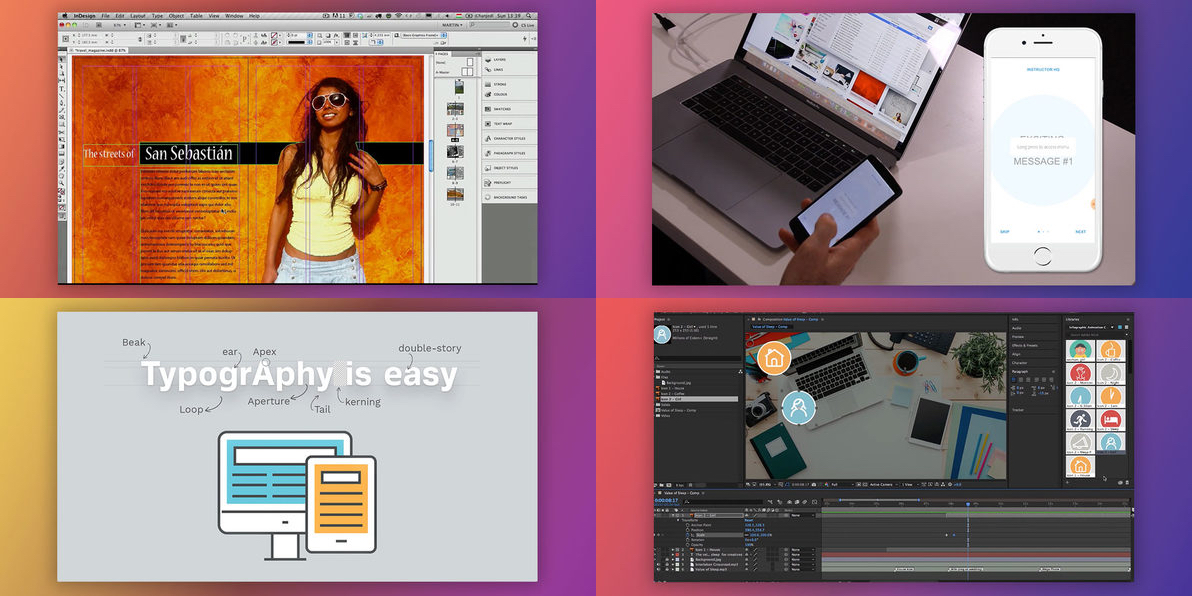Tap SKIP on the phone mockup

(x=1004, y=232)
